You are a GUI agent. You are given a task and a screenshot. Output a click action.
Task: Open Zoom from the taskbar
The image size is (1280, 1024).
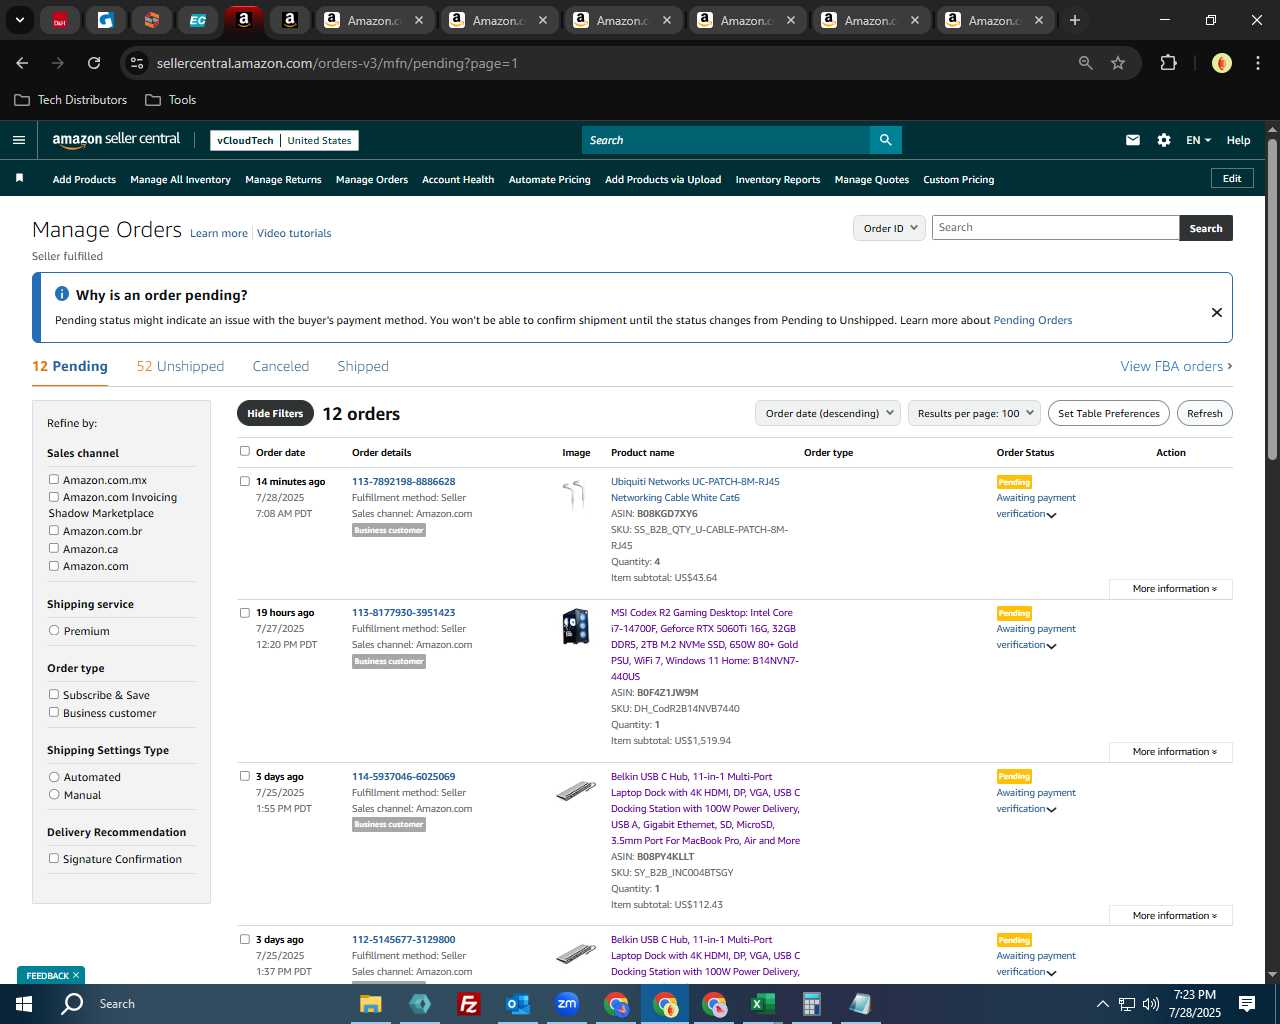click(567, 1004)
